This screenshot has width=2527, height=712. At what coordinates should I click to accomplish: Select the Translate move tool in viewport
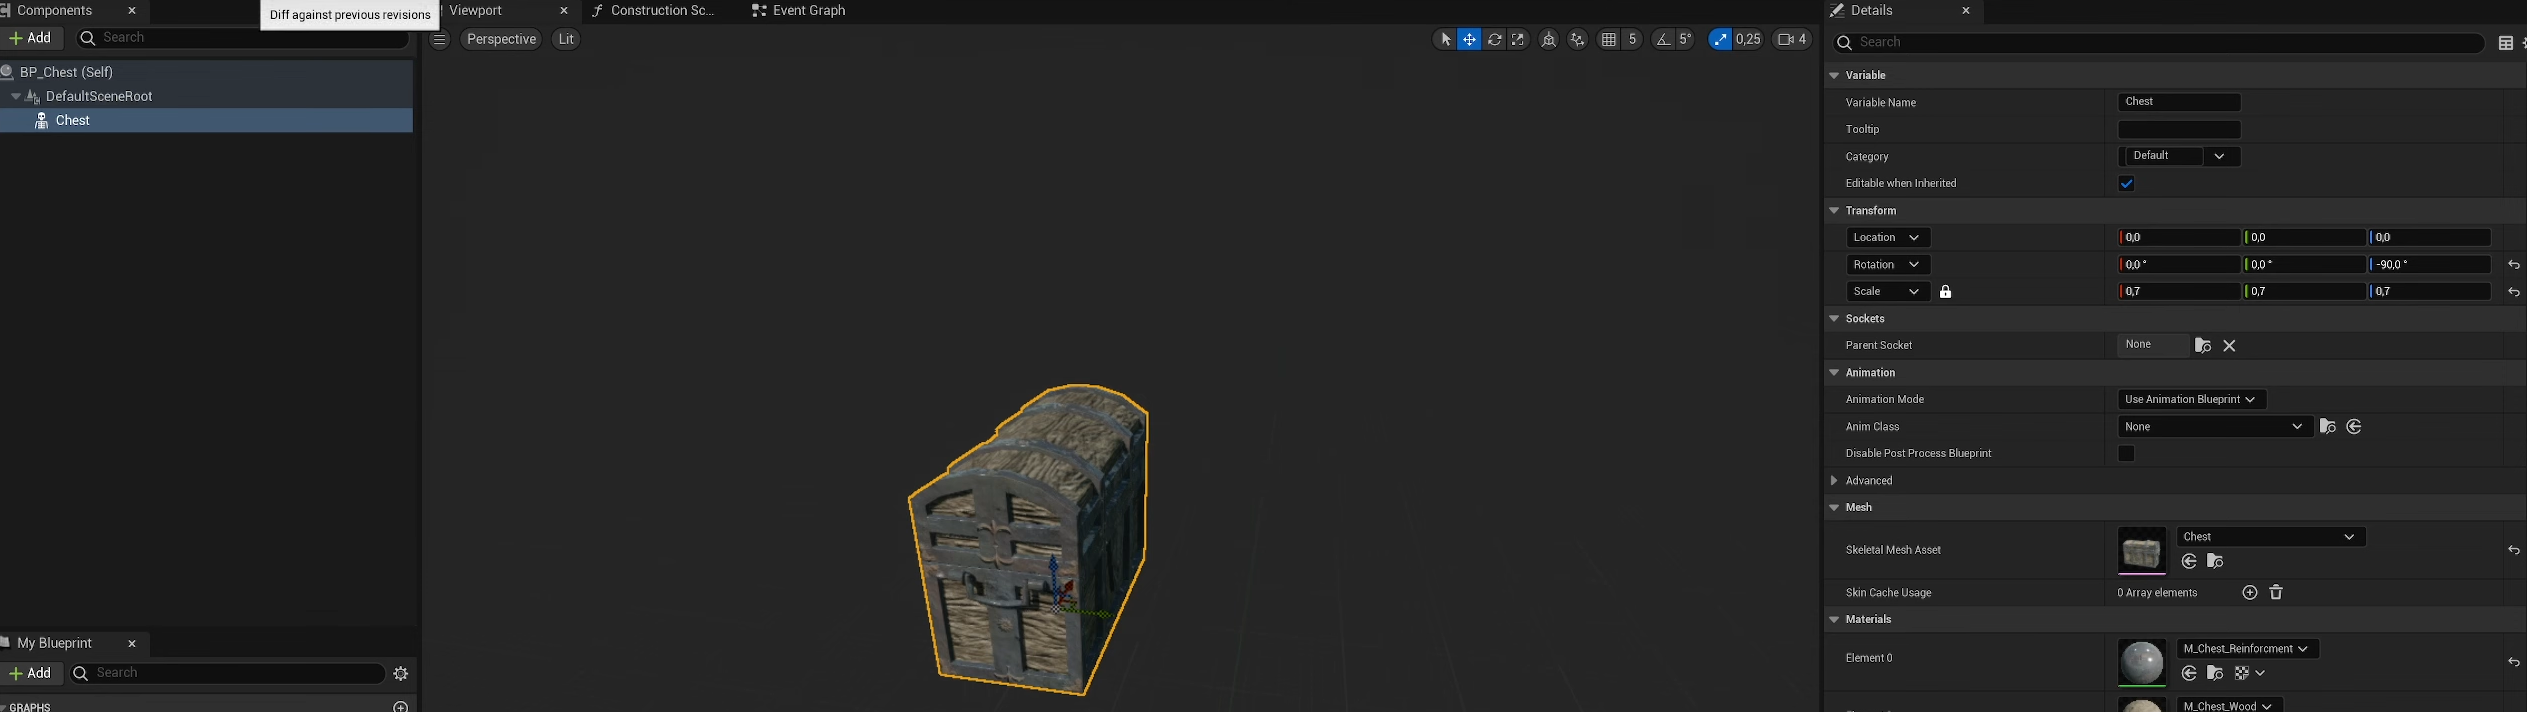(1469, 39)
